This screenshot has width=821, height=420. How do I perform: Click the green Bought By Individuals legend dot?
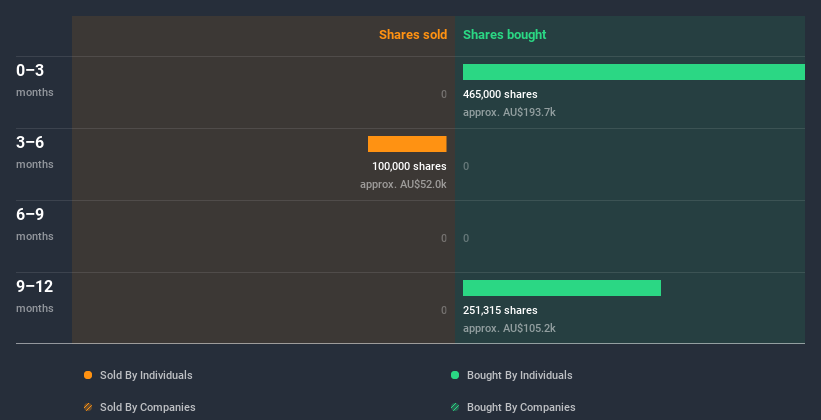pyautogui.click(x=455, y=375)
